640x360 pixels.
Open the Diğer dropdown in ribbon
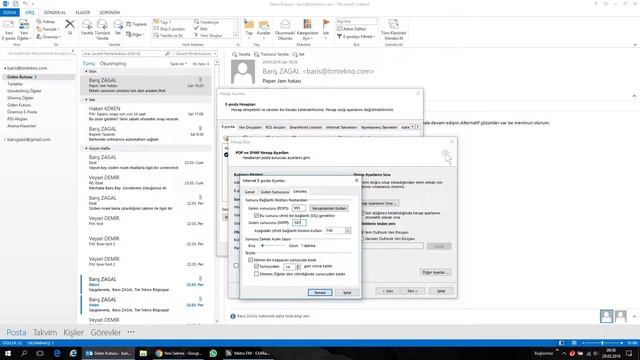(x=134, y=34)
